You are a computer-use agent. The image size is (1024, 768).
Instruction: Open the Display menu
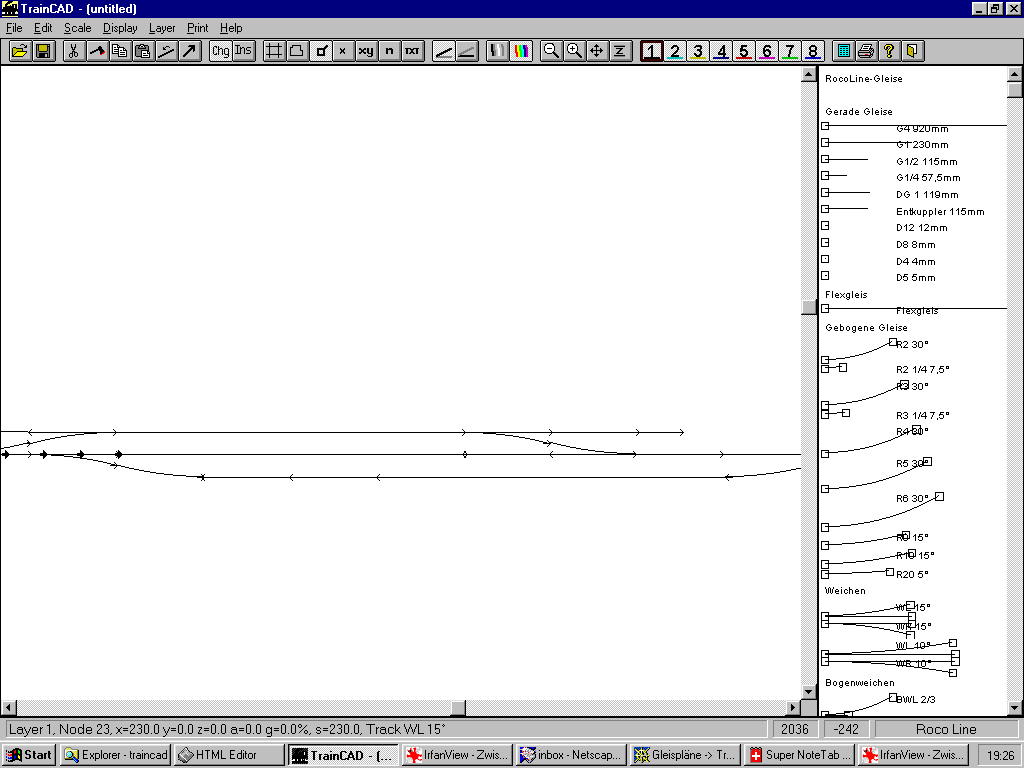tap(120, 28)
